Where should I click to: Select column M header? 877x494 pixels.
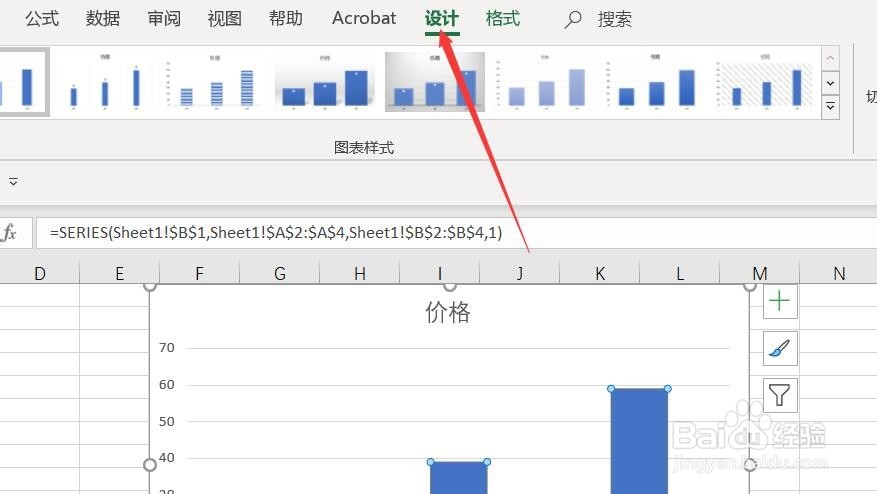click(760, 274)
